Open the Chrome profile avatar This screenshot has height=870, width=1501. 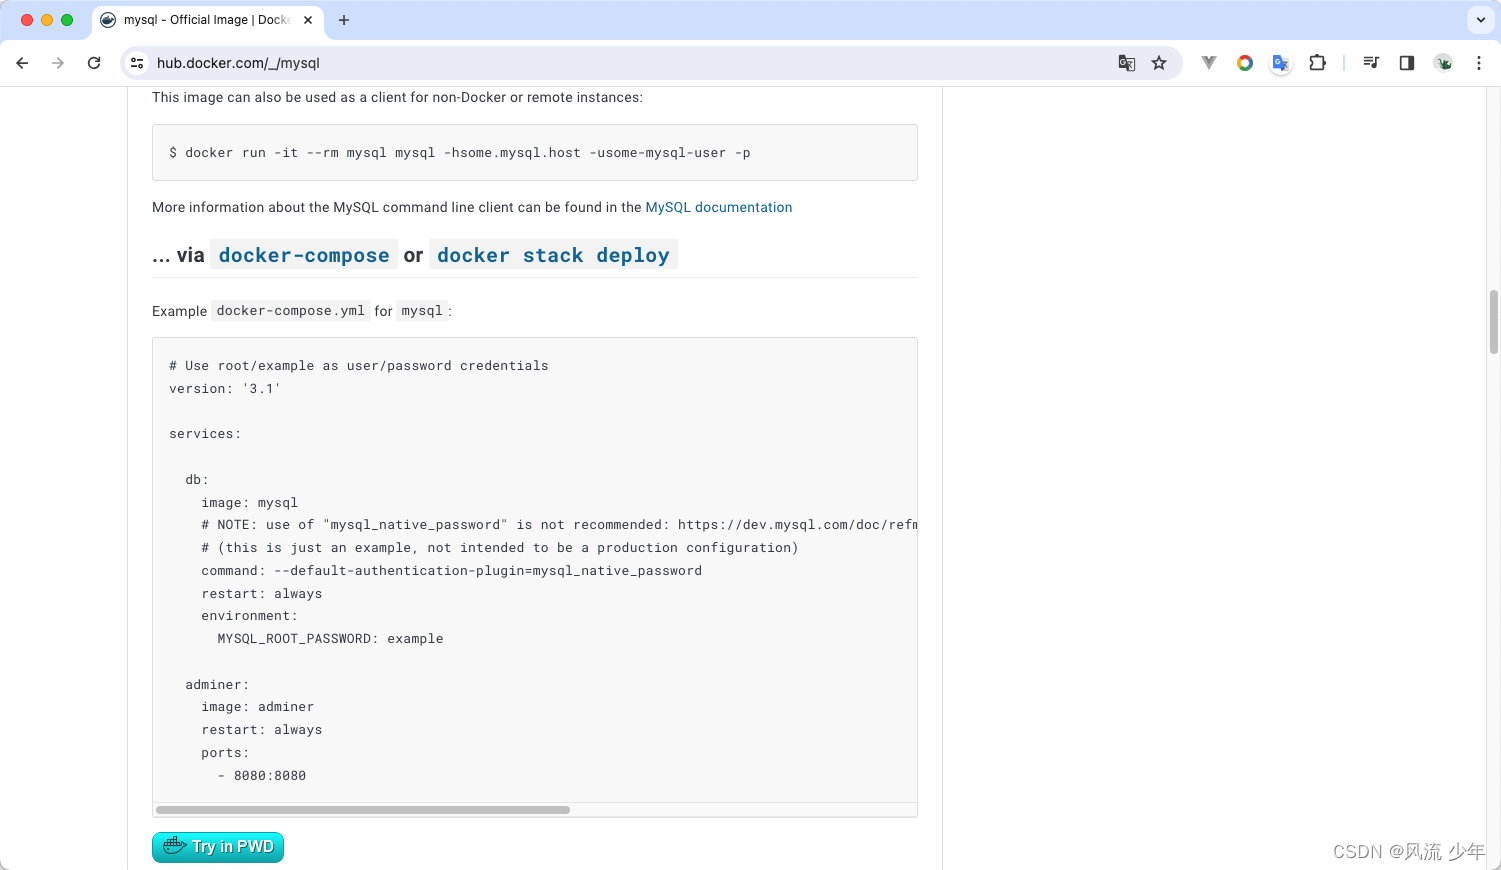coord(1443,63)
